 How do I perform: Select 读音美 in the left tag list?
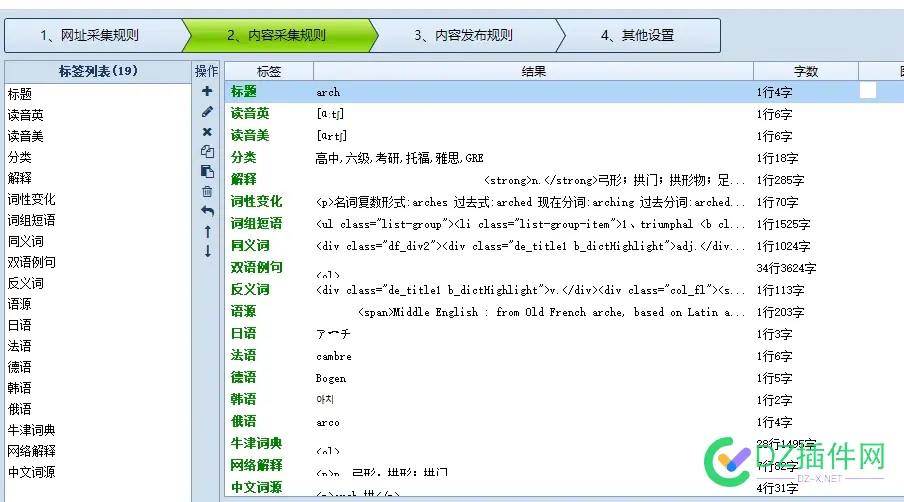25,136
